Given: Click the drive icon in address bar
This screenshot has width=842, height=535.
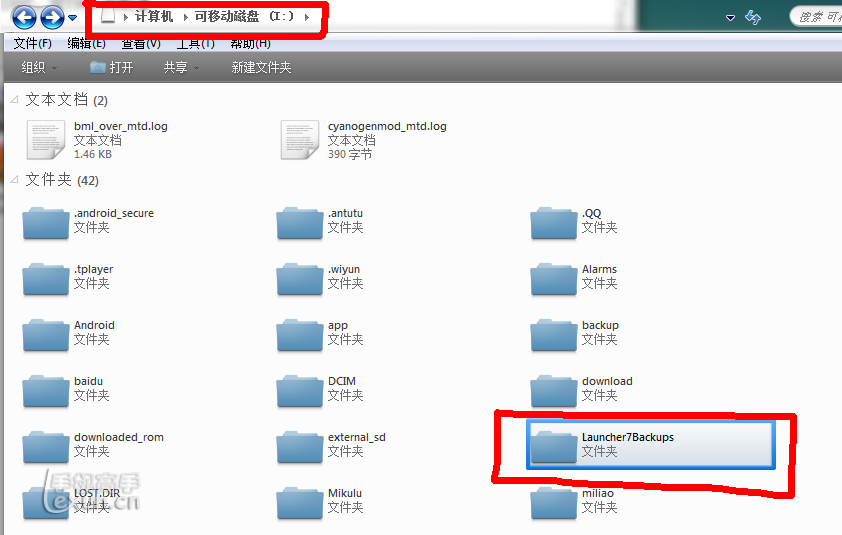Looking at the screenshot, I should click(108, 16).
